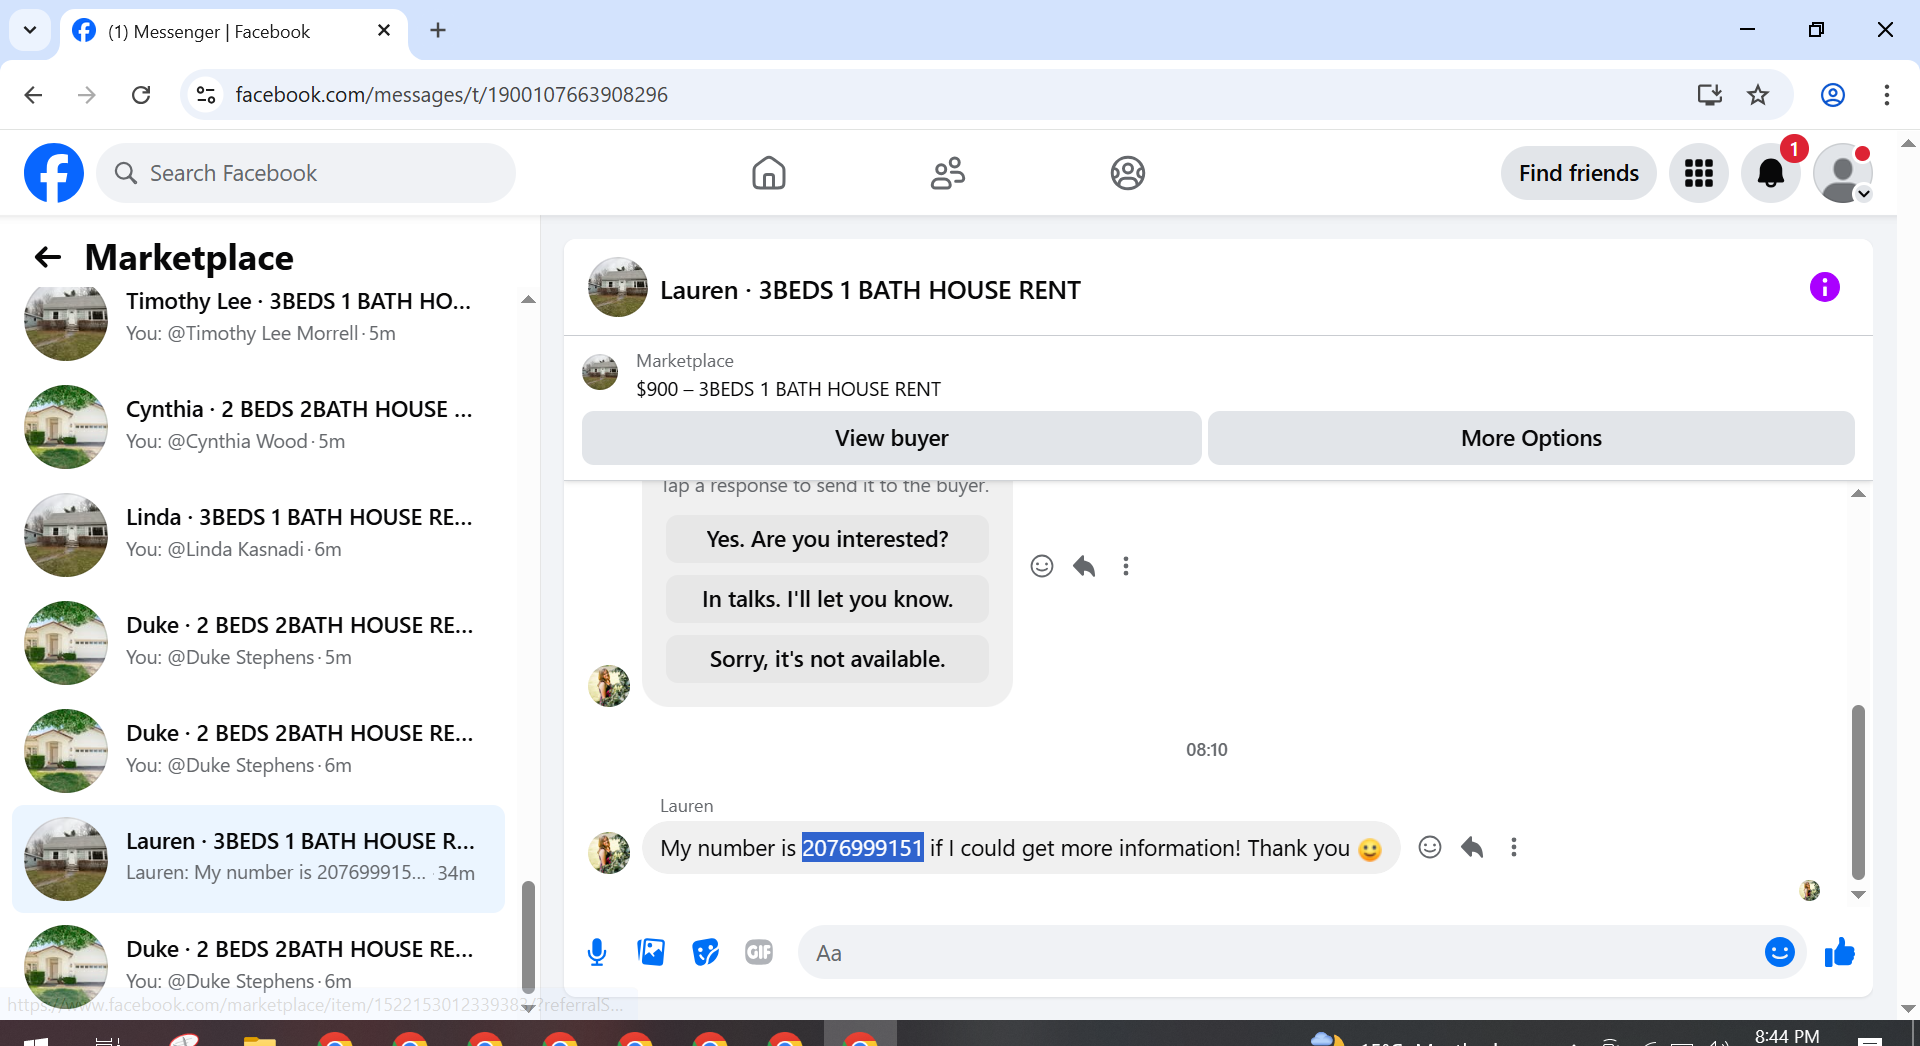The image size is (1920, 1046).
Task: Select the Messenger | Facebook tab
Action: tap(233, 31)
